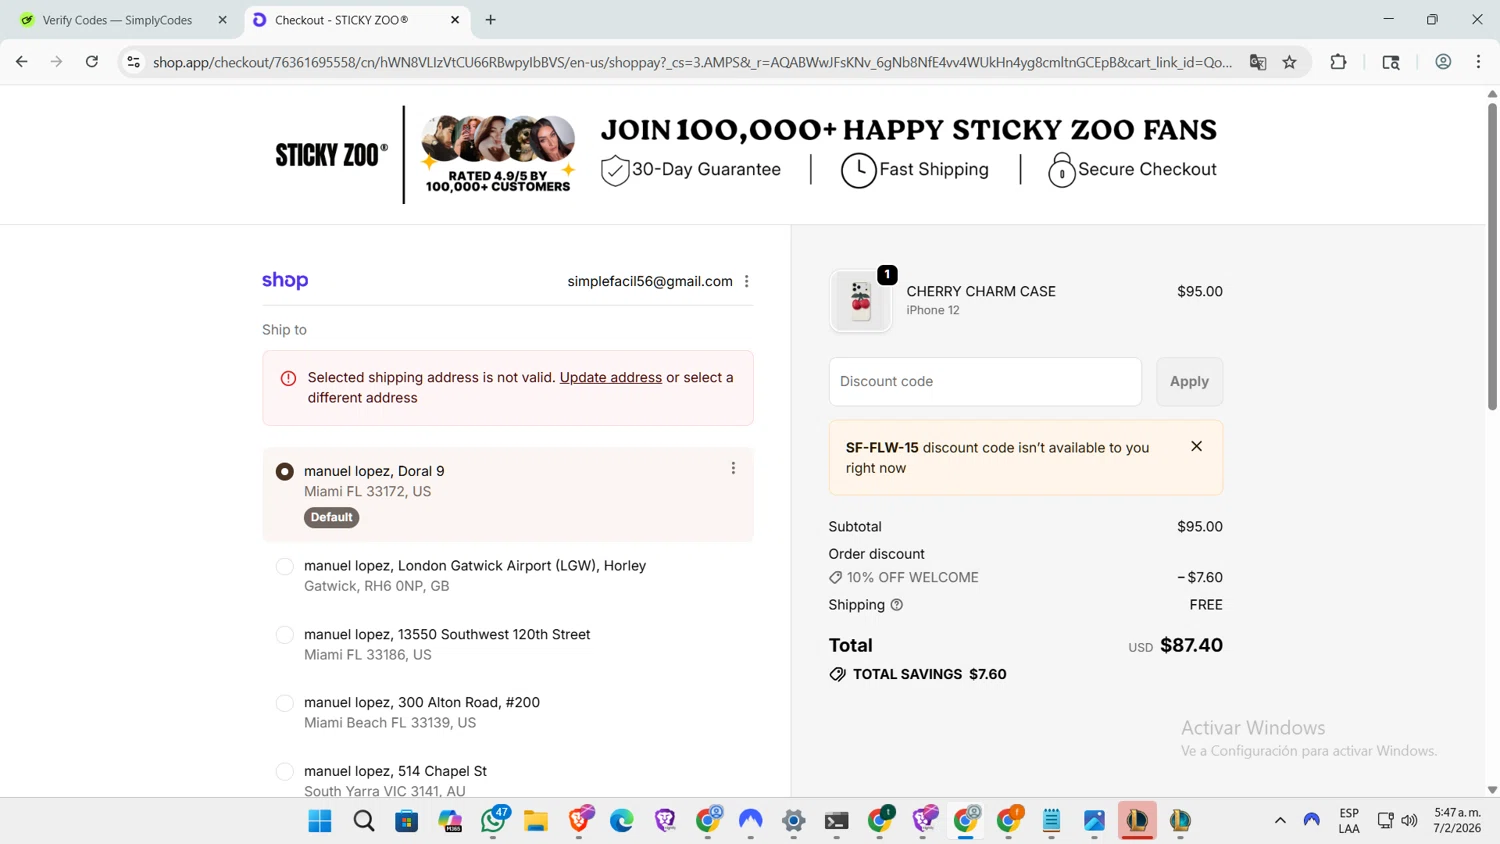The image size is (1500, 844).
Task: Click the Update address link
Action: [611, 377]
